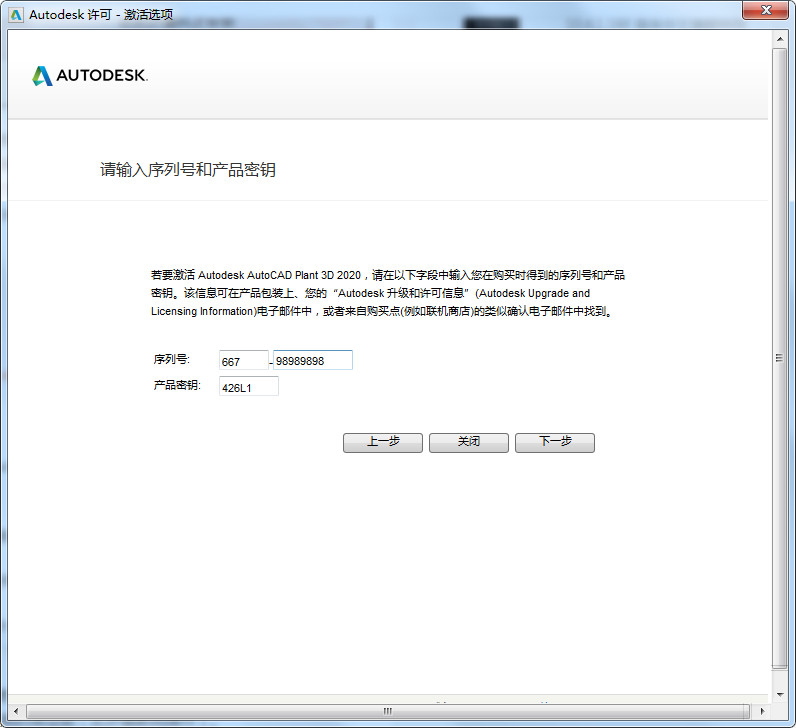The width and height of the screenshot is (796, 728).
Task: Close the Autodesk license window
Action: tap(766, 10)
